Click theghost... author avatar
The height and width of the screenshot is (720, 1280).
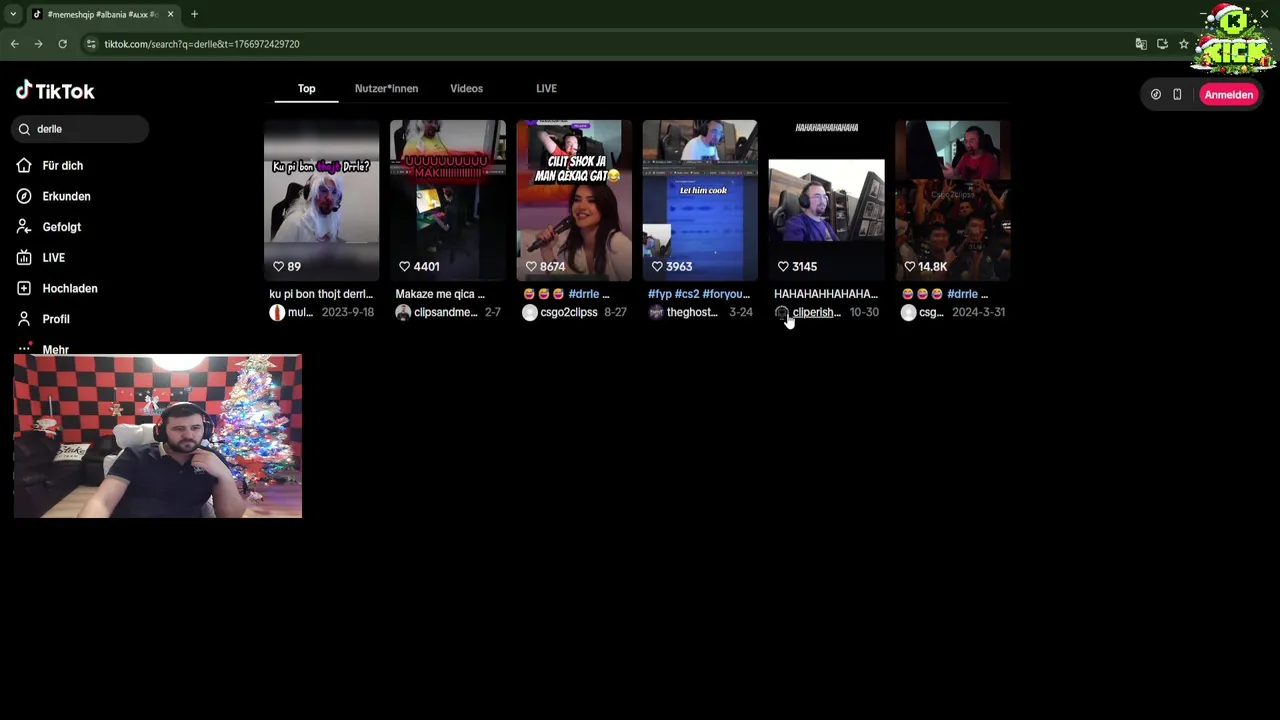656,313
